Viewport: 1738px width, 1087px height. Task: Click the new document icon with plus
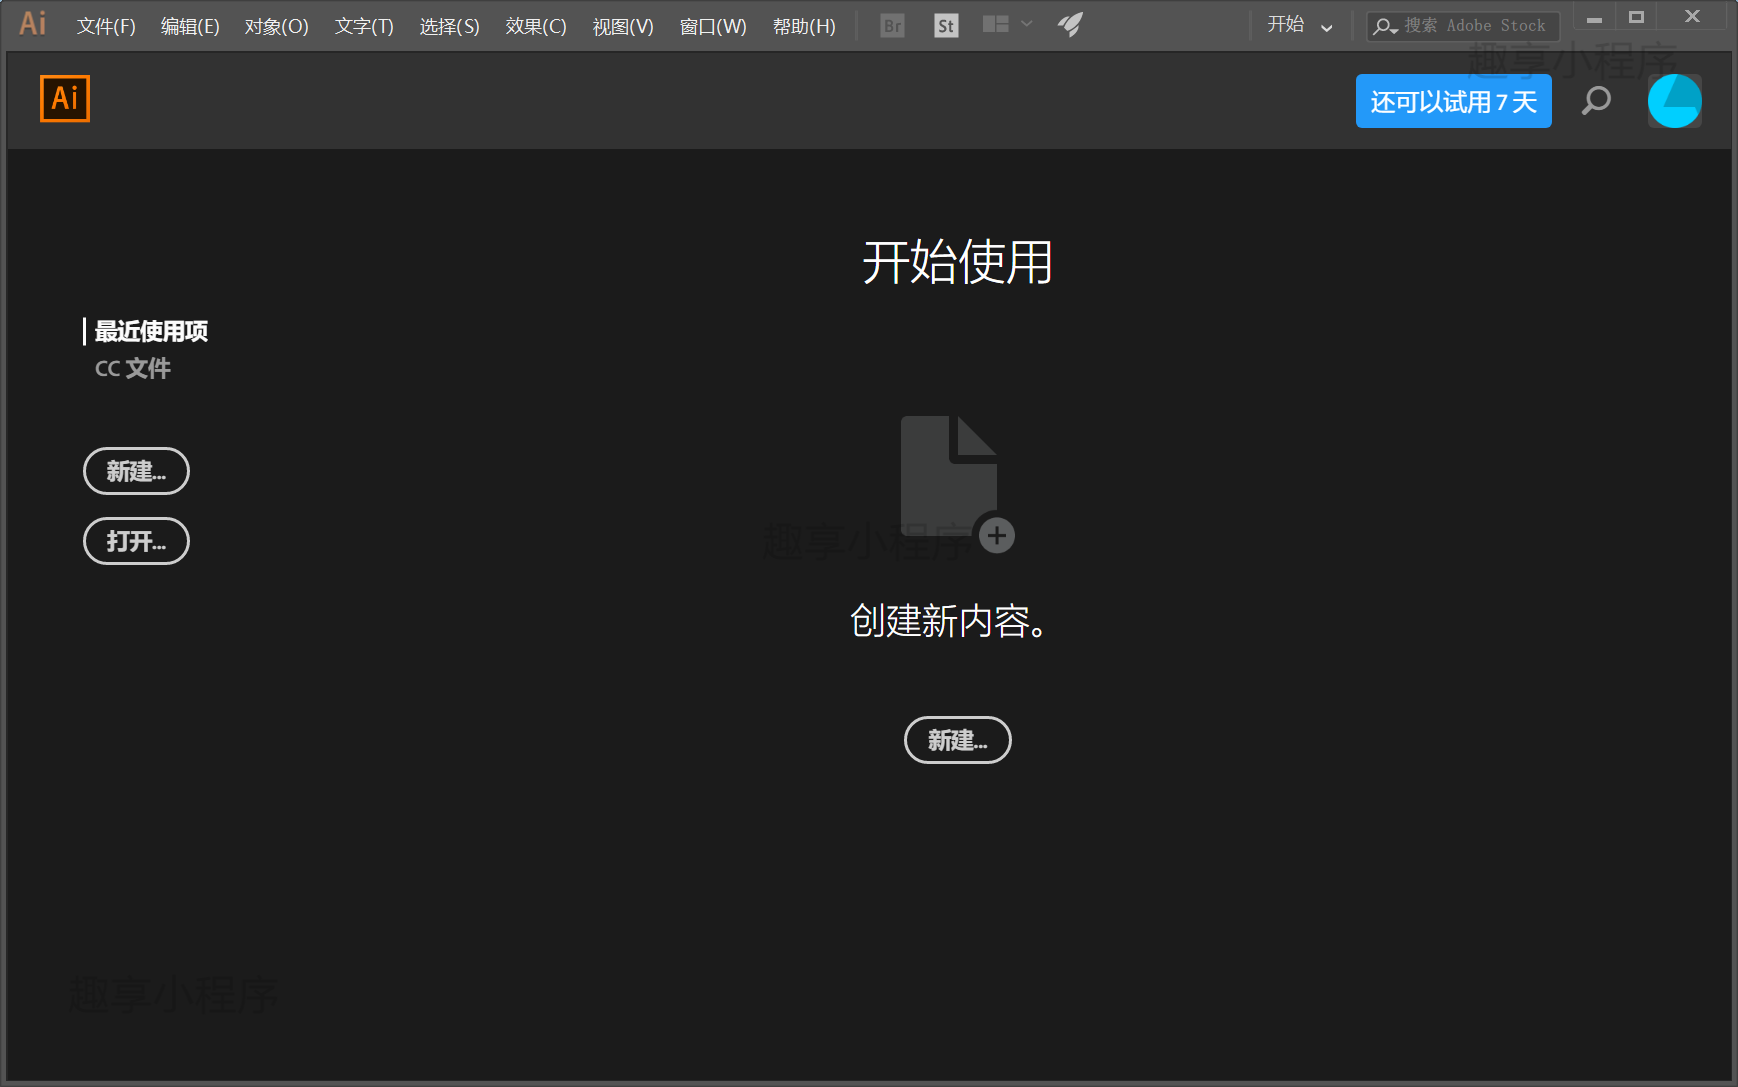pyautogui.click(x=957, y=484)
